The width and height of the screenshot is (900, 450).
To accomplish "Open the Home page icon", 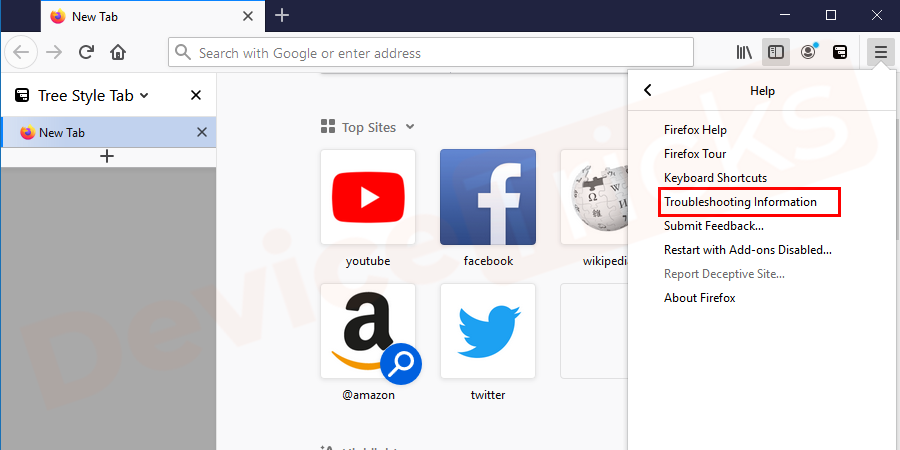I will click(118, 53).
